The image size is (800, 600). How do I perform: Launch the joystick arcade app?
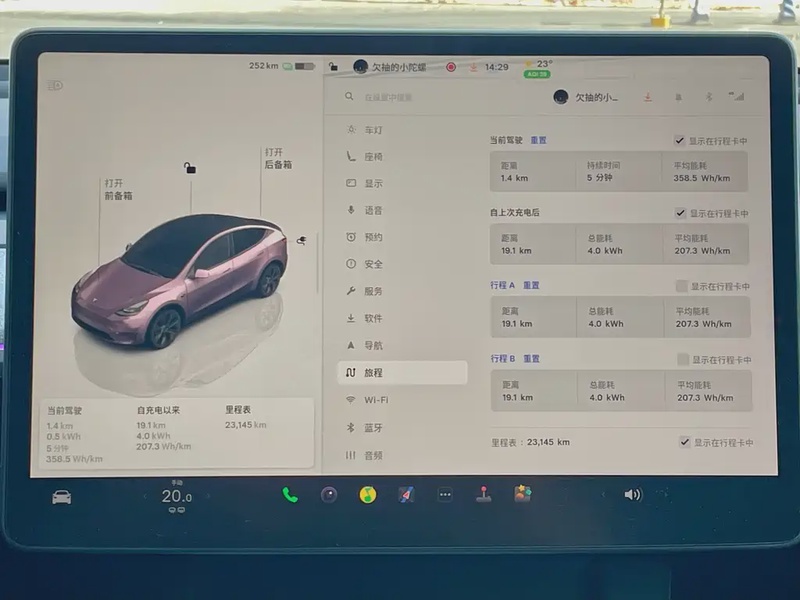tap(484, 494)
